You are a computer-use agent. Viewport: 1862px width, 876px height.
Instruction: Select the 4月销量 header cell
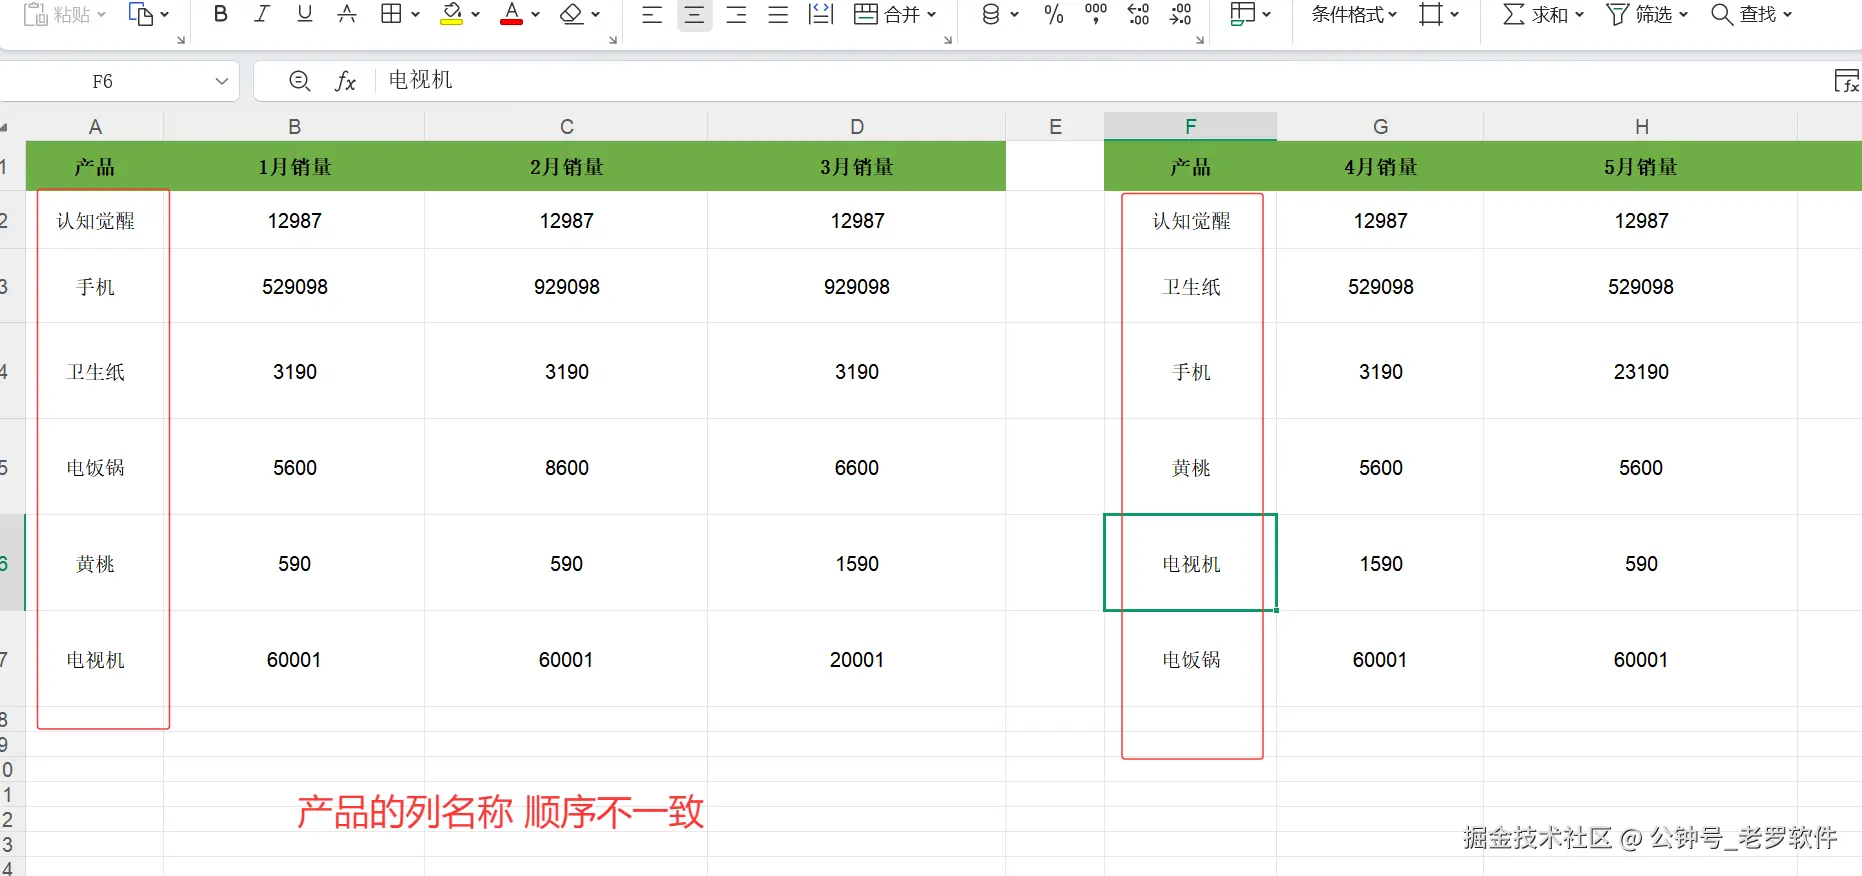click(1380, 166)
